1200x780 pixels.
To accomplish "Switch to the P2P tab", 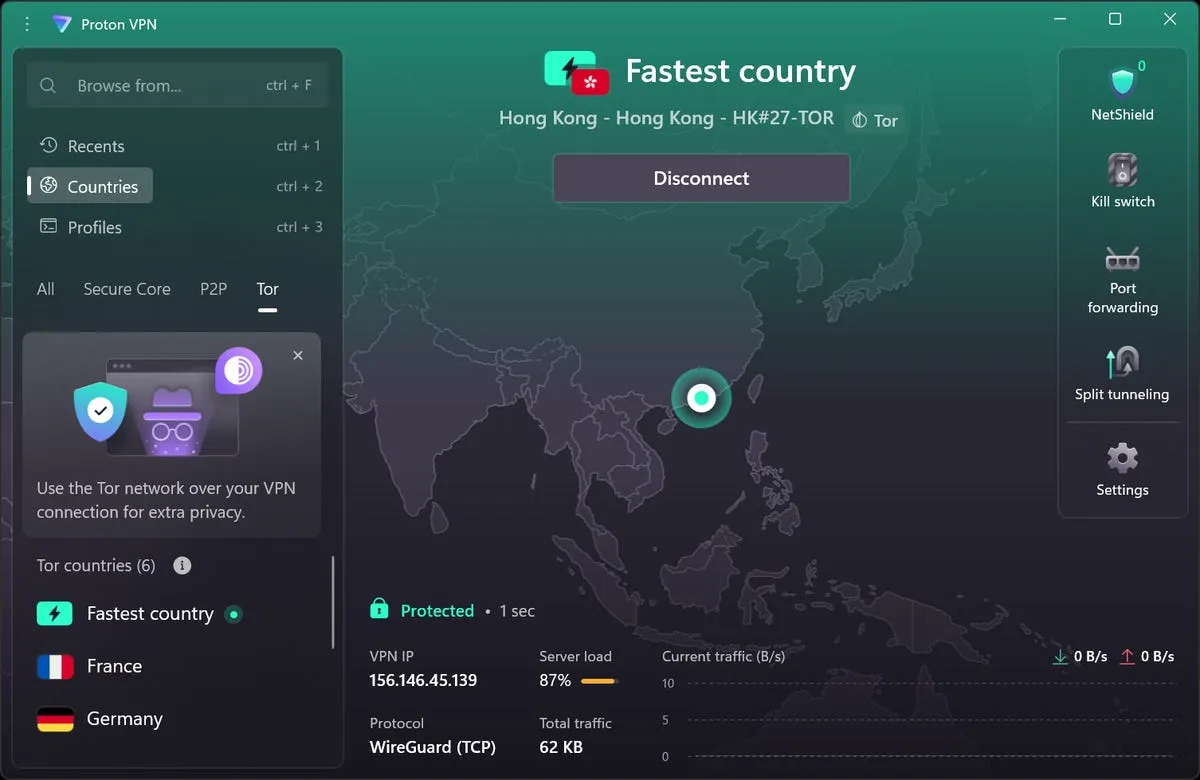I will click(x=213, y=289).
